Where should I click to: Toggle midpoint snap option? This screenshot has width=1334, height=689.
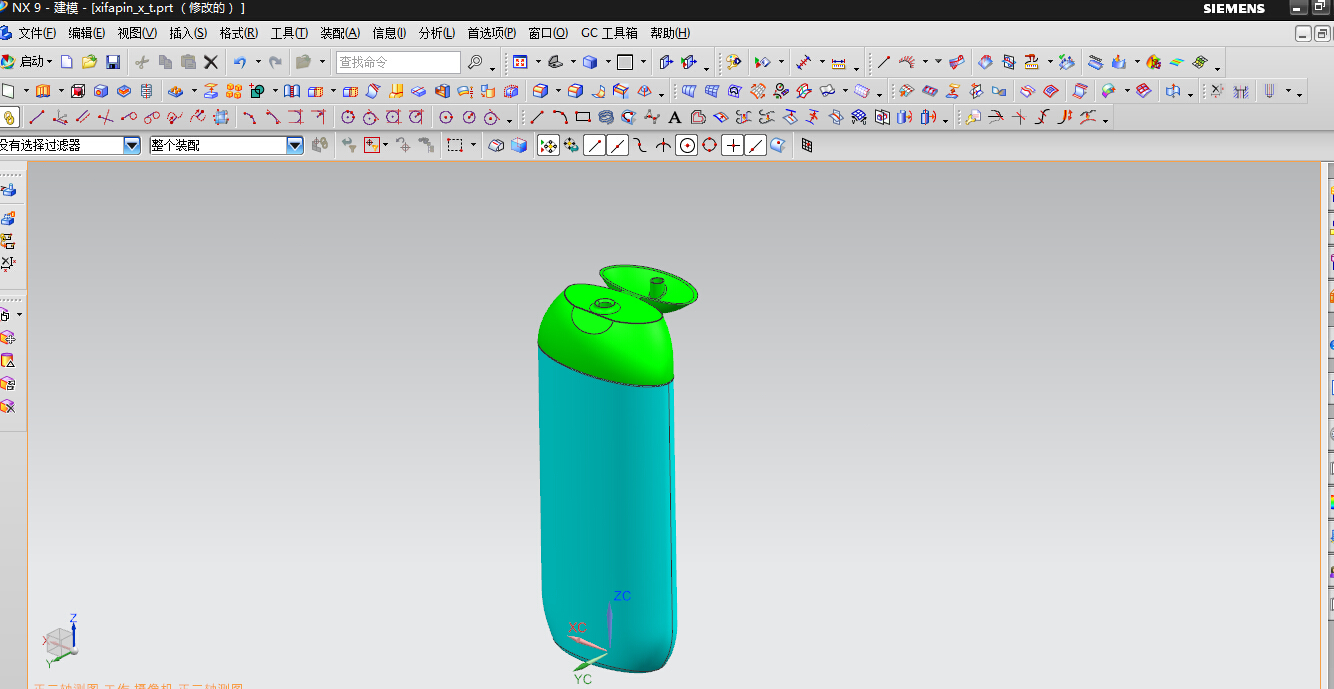(617, 145)
